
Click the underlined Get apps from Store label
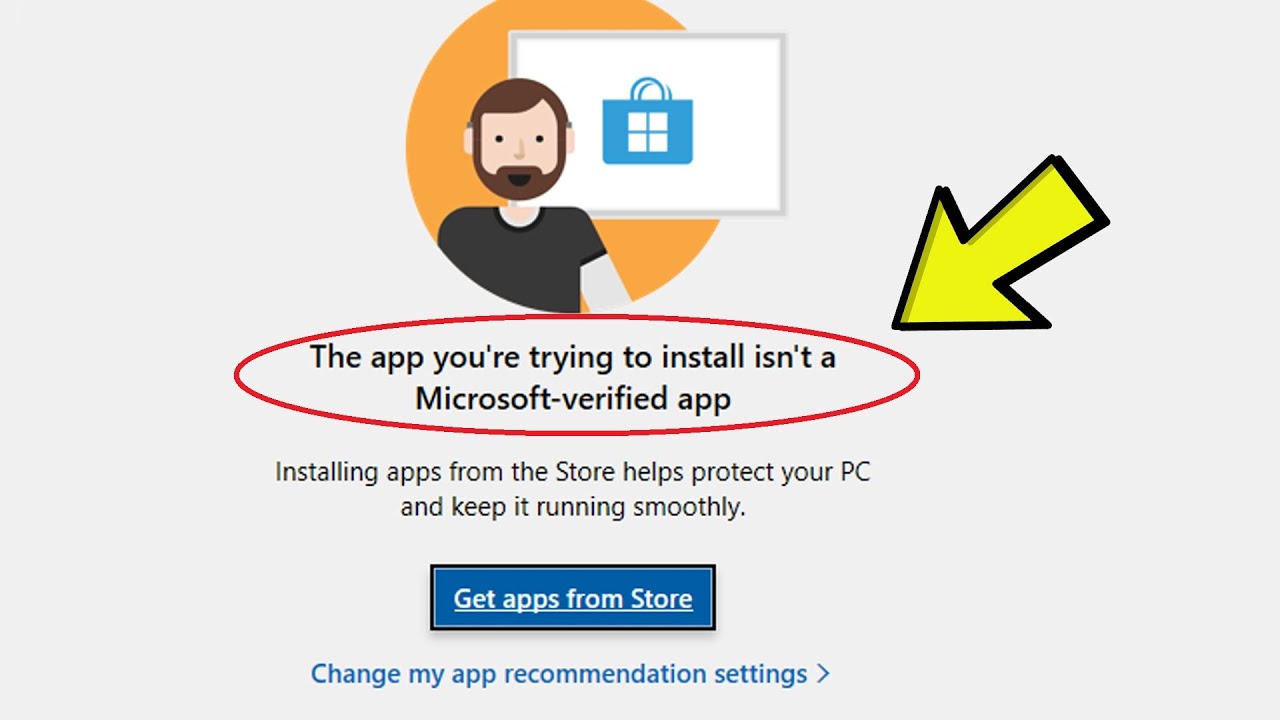(572, 597)
